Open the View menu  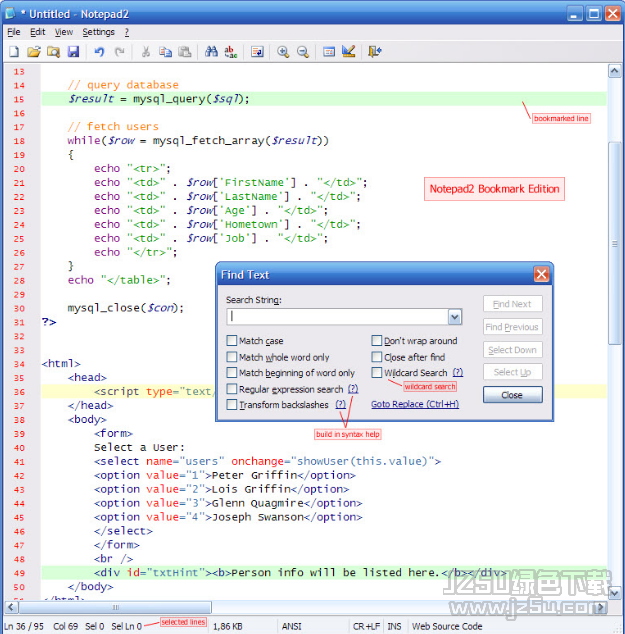(x=64, y=32)
